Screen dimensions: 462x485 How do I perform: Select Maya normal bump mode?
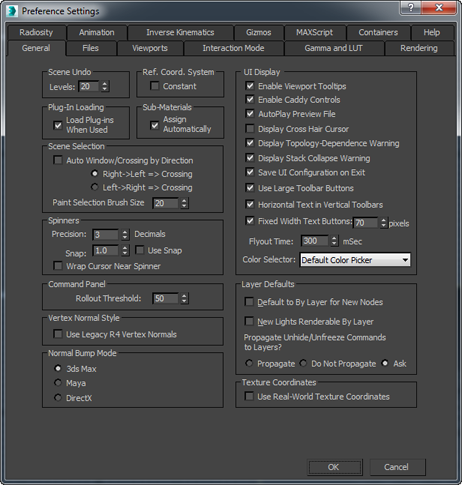pyautogui.click(x=58, y=382)
